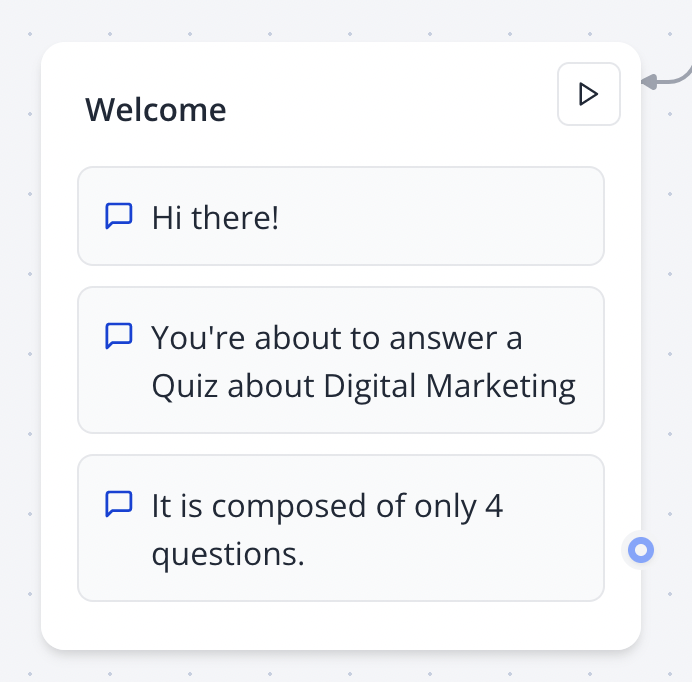Click blank space right of "questions." inside block
This screenshot has height=682, width=692.
tap(450, 553)
